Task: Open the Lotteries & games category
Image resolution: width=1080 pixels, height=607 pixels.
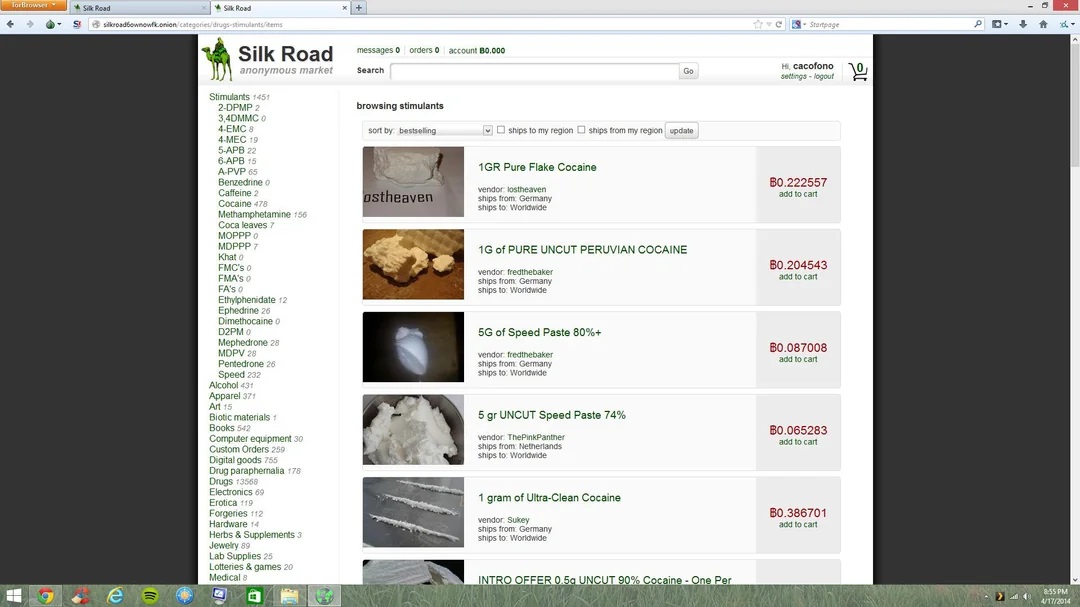Action: [x=245, y=567]
